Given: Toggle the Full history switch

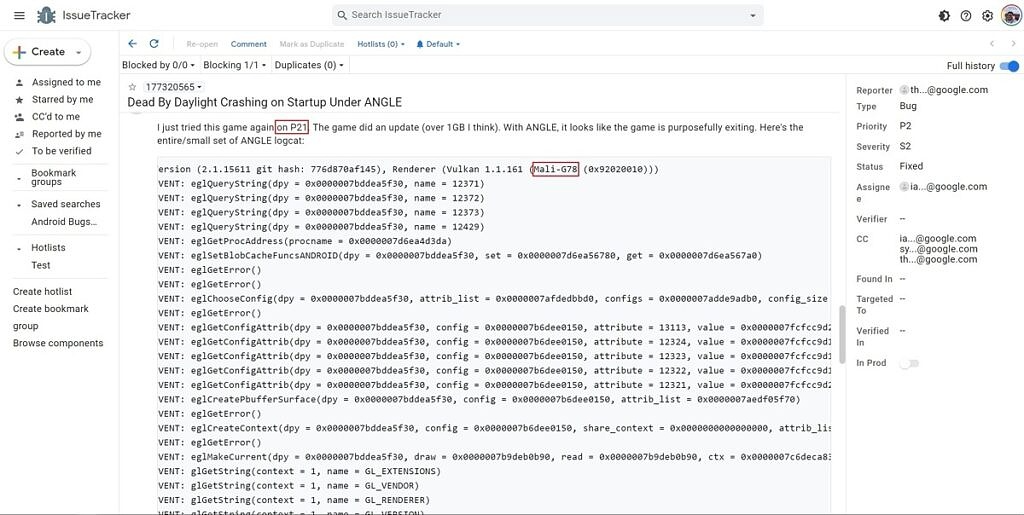Looking at the screenshot, I should click(x=1009, y=66).
